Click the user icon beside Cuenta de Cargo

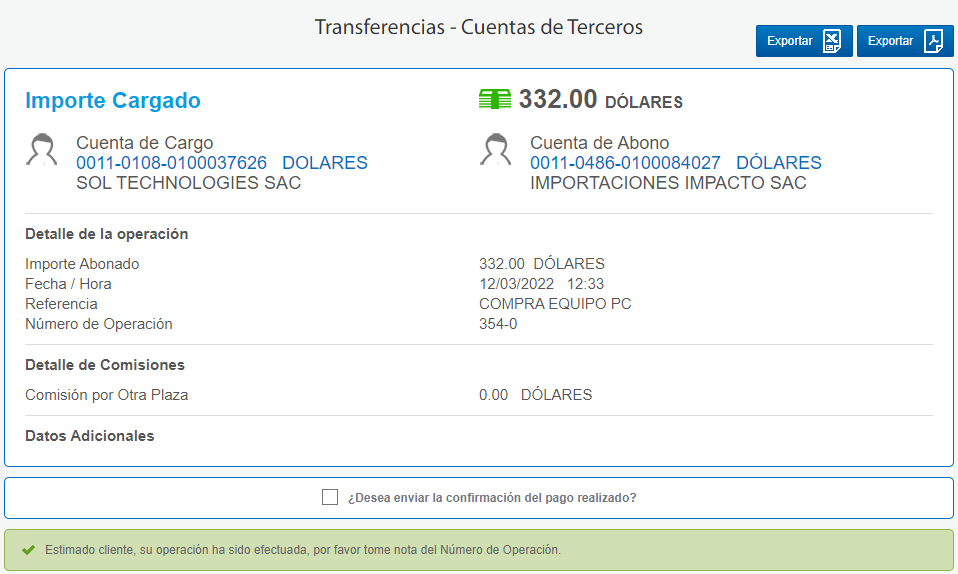pos(41,150)
